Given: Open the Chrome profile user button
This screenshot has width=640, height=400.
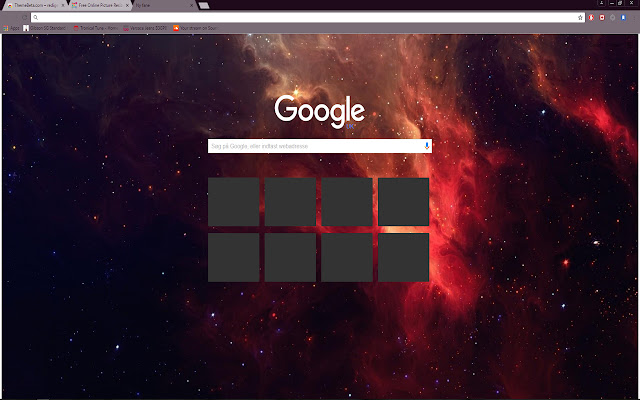Looking at the screenshot, I should pos(602,3).
